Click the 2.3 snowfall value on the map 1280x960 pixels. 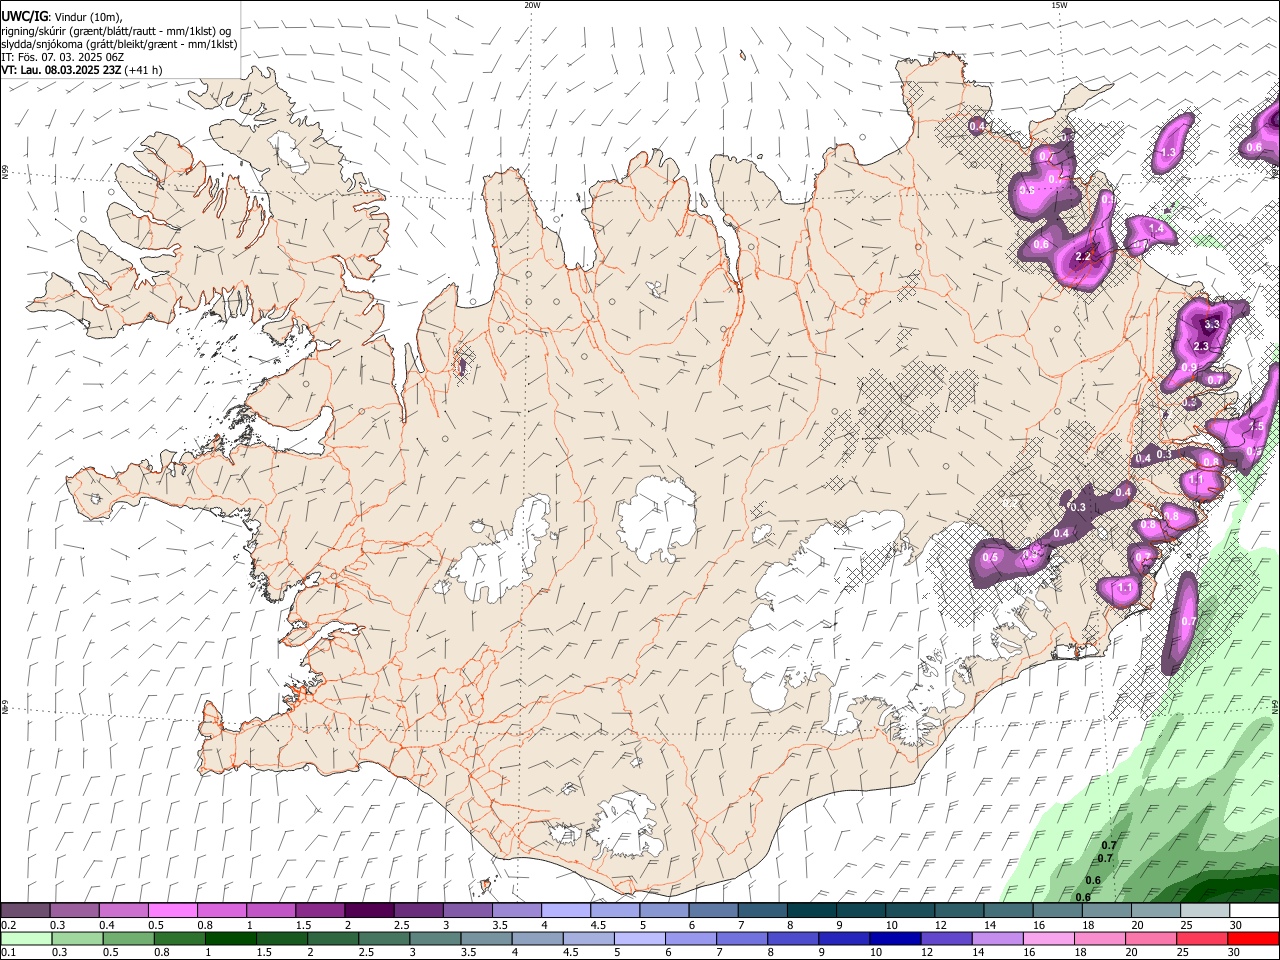pyautogui.click(x=1201, y=347)
